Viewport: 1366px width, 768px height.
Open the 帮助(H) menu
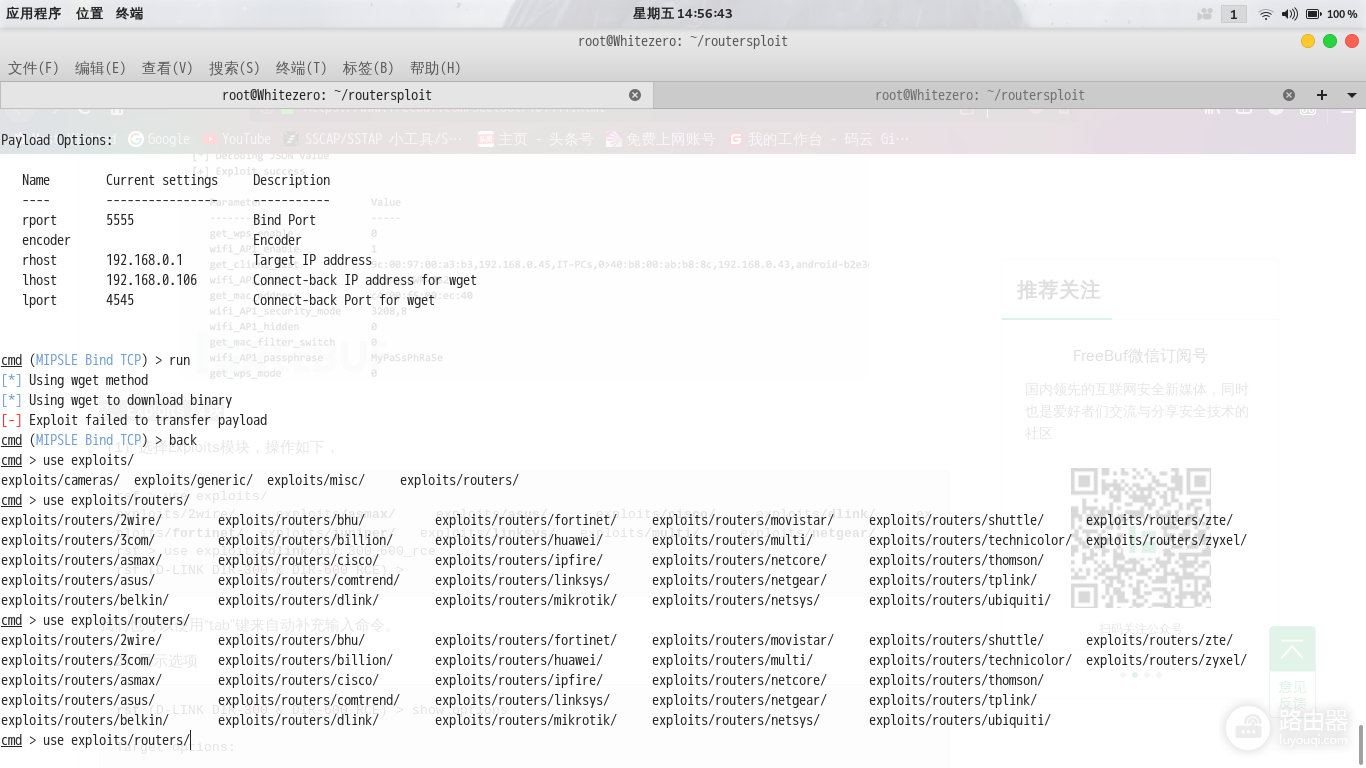click(435, 68)
